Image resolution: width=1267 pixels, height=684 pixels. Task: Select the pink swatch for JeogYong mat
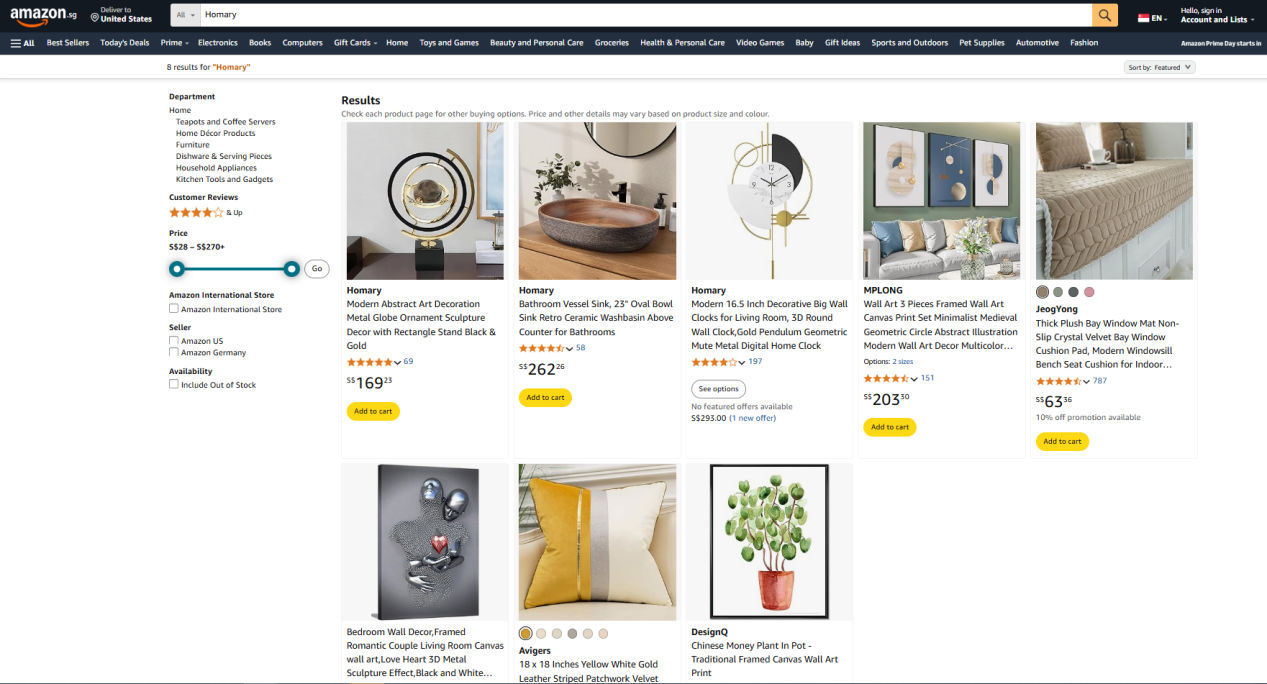pos(1089,292)
